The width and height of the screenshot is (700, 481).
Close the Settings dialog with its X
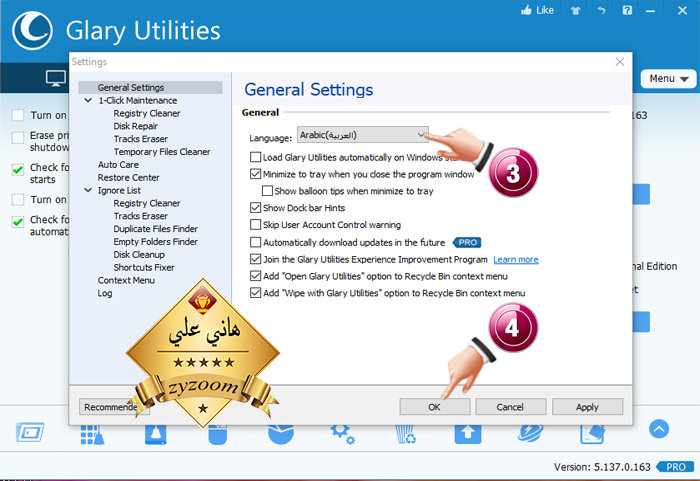coord(620,62)
